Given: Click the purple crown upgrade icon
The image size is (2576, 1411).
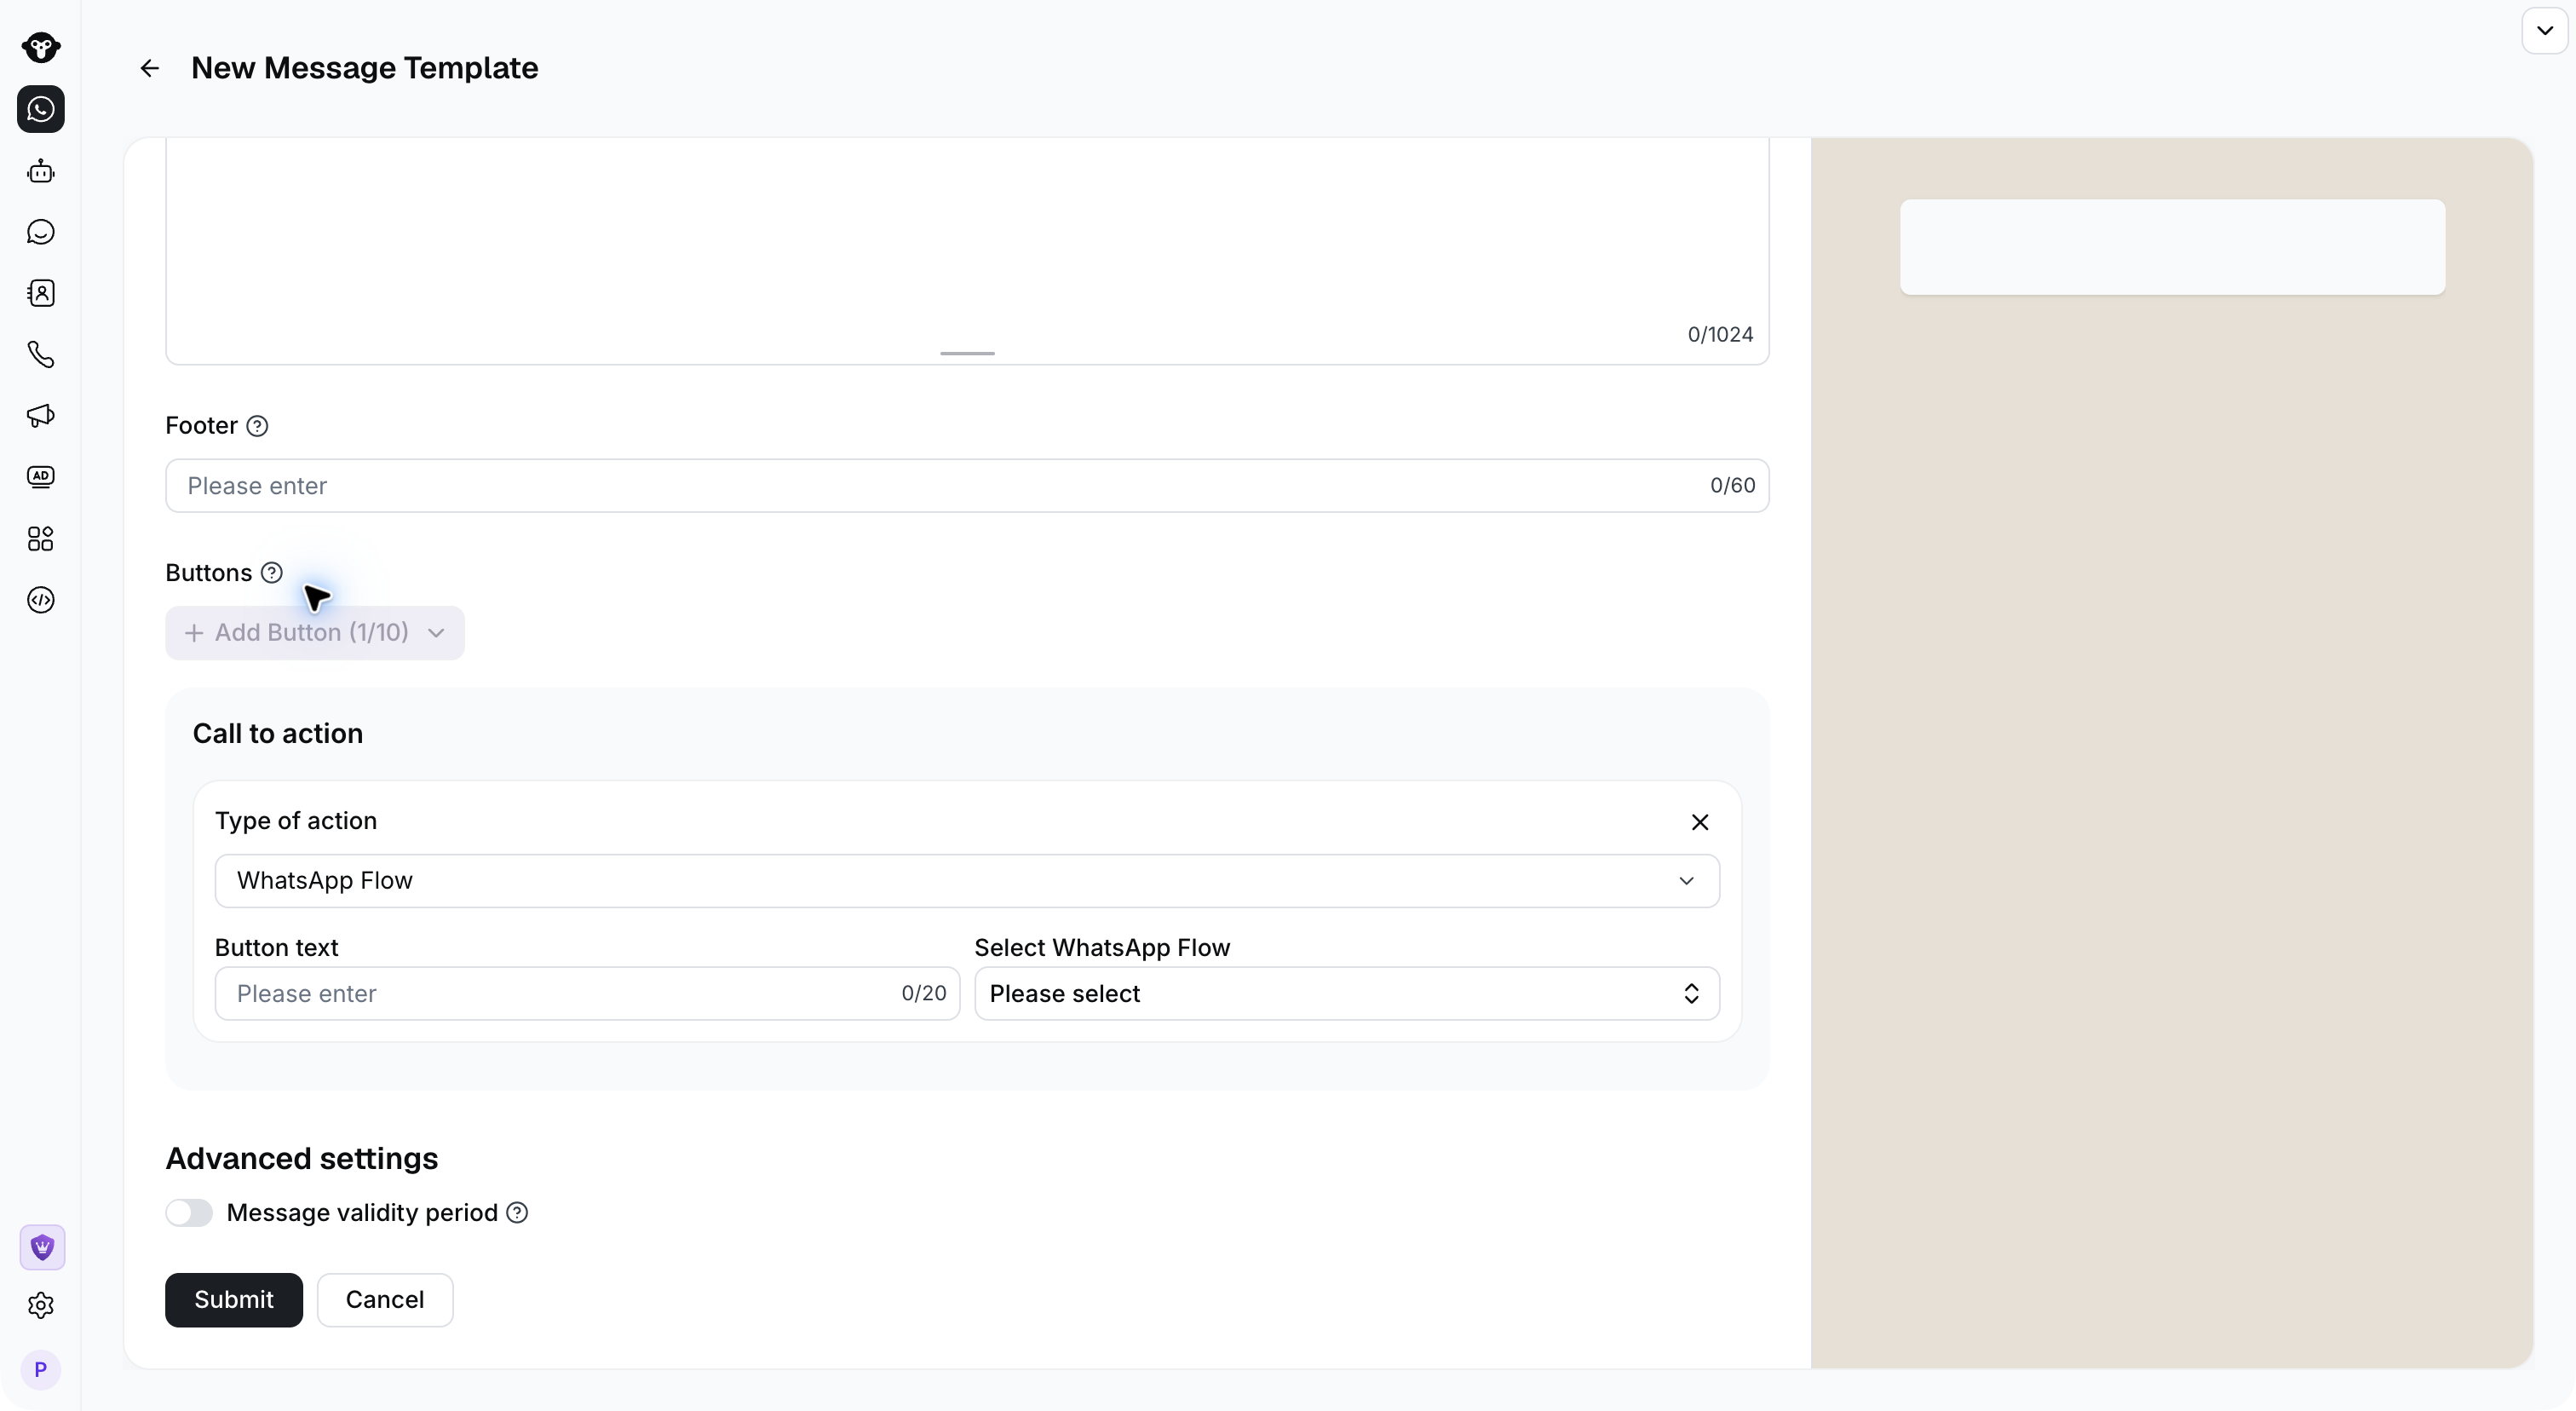Looking at the screenshot, I should tap(42, 1247).
